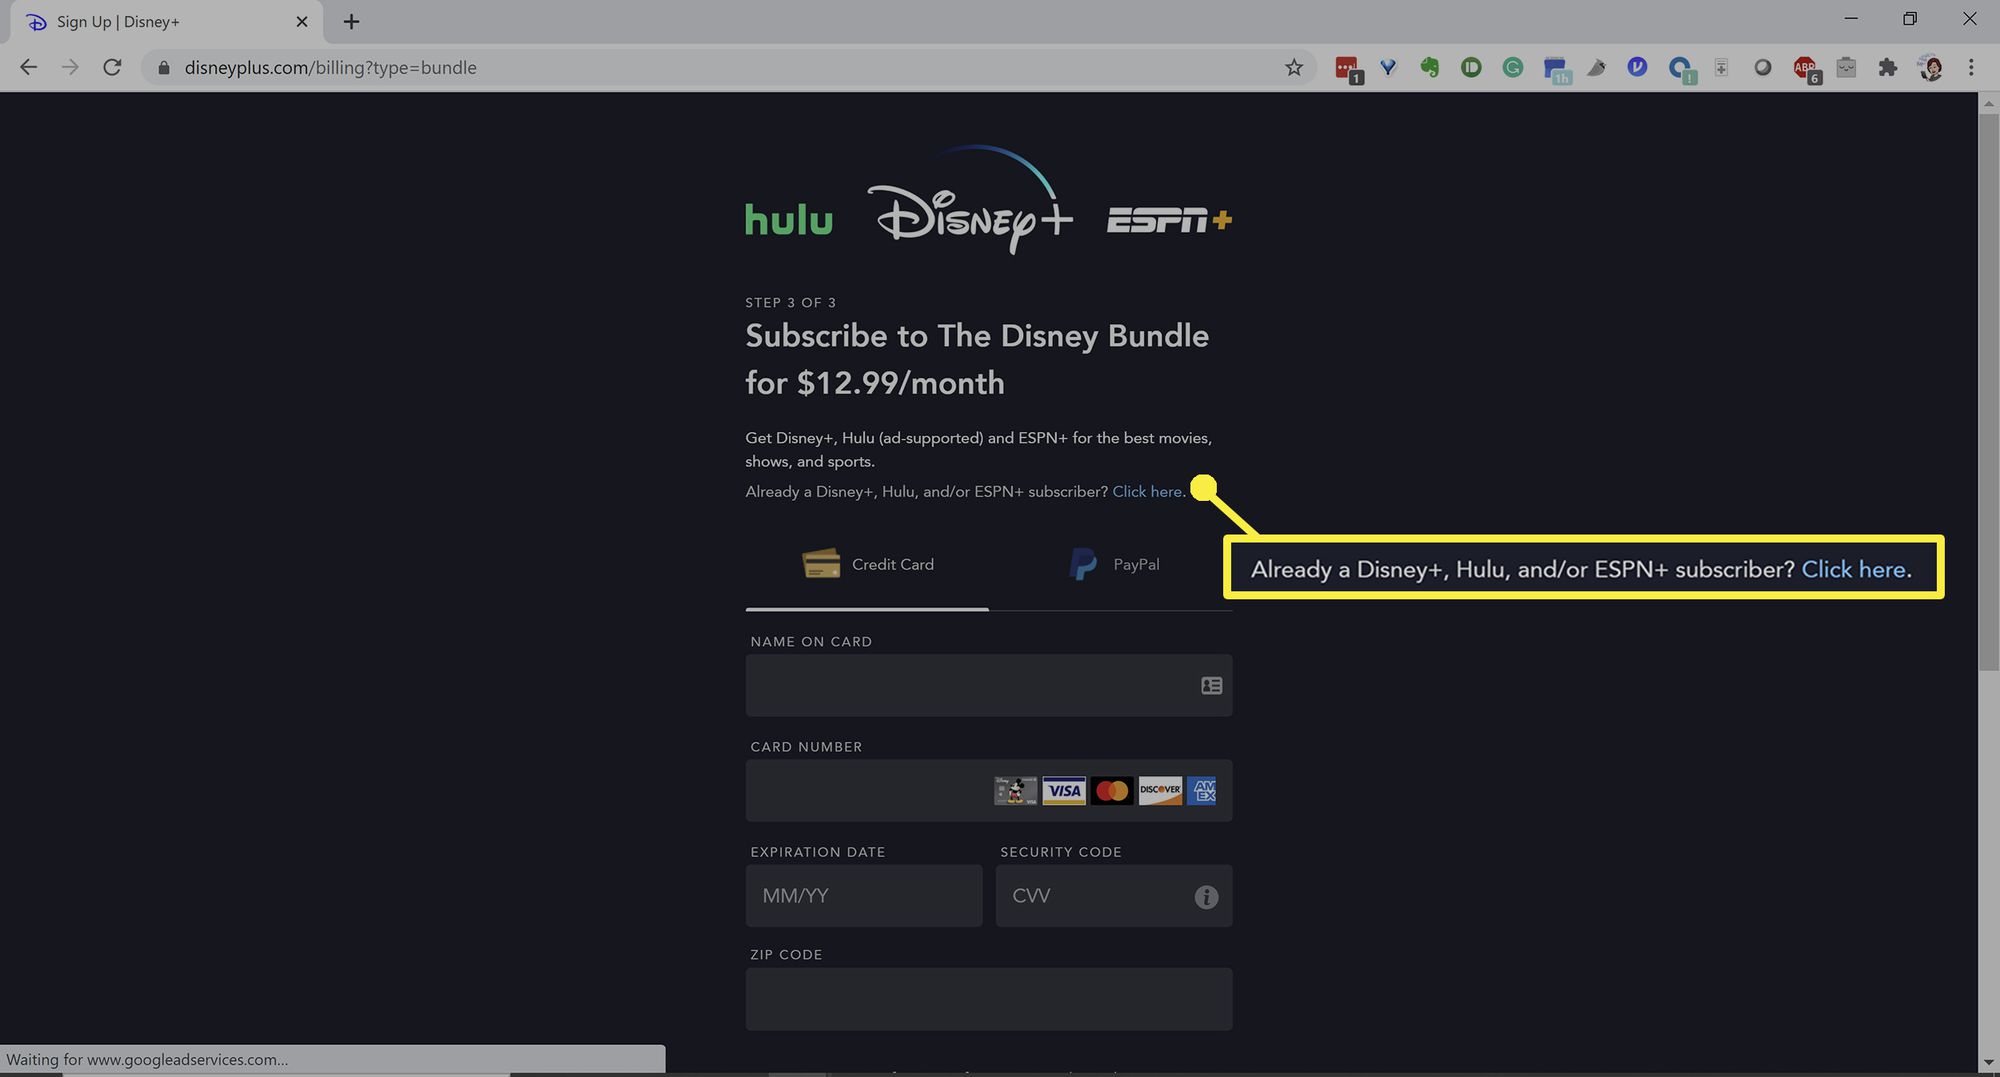Viewport: 2000px width, 1077px height.
Task: Open the Evernote Web Clipper extension
Action: click(x=1430, y=67)
